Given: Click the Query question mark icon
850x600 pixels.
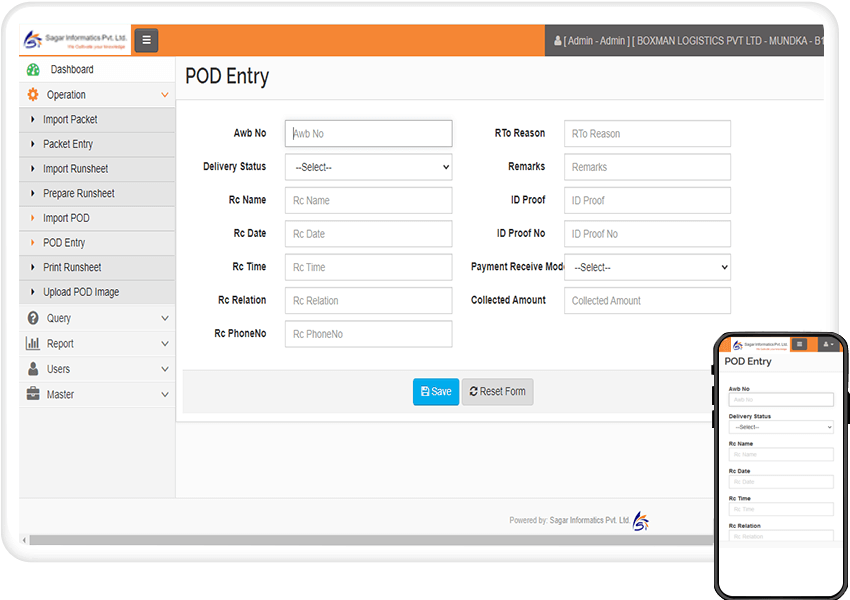Looking at the screenshot, I should 31,320.
